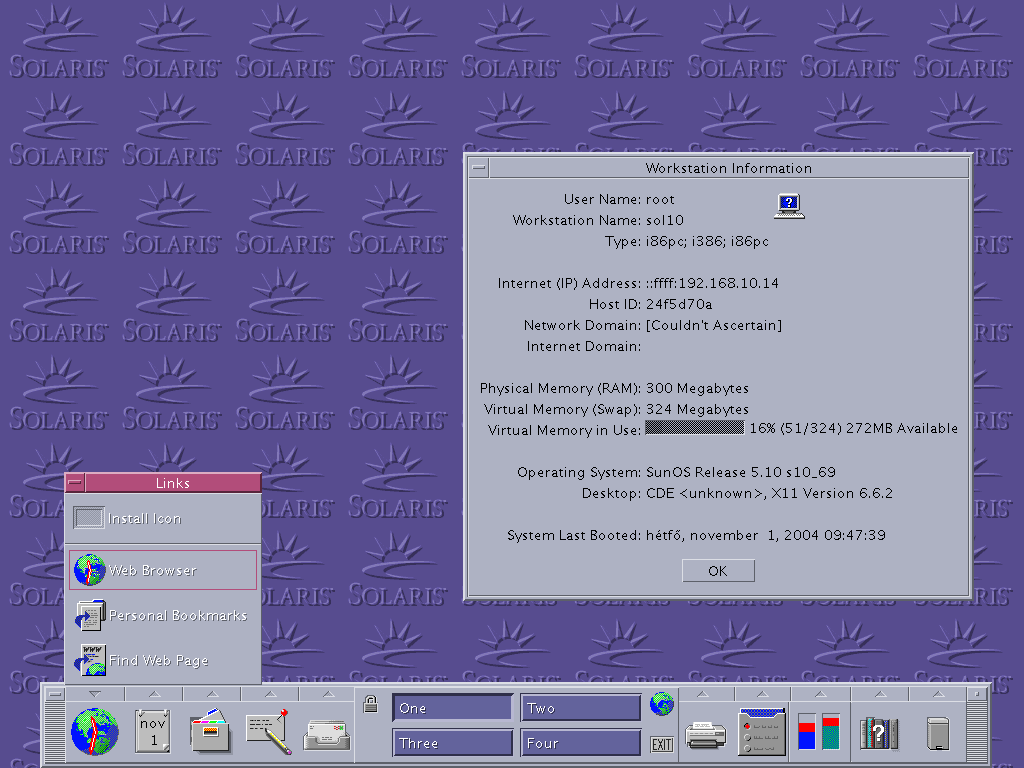Viewport: 1024px width, 768px height.
Task: Click Virtual Memory in Use progress bar
Action: point(694,428)
